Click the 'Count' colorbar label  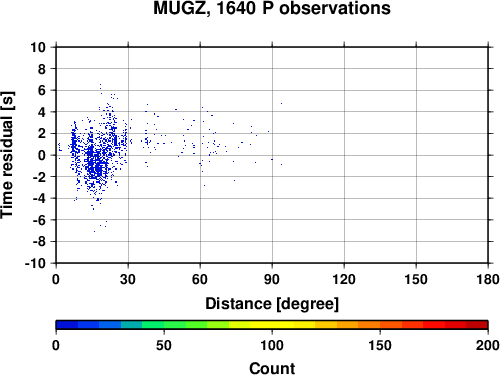pyautogui.click(x=272, y=368)
